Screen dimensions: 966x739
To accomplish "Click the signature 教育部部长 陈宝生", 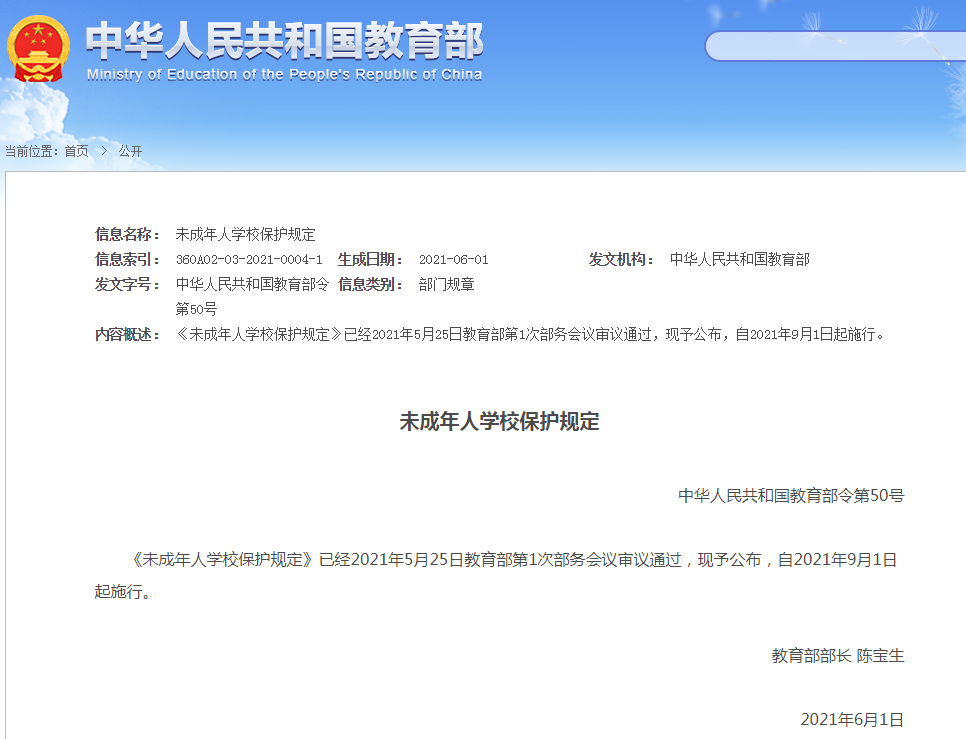I will click(837, 656).
